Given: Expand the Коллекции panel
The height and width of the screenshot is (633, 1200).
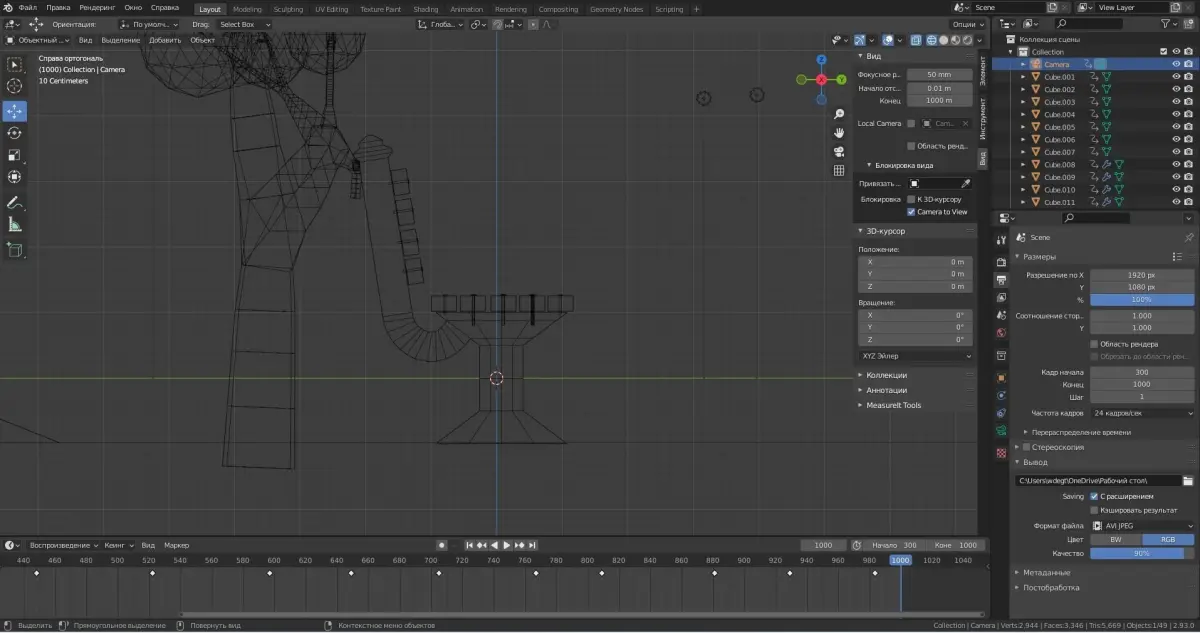Looking at the screenshot, I should (861, 375).
